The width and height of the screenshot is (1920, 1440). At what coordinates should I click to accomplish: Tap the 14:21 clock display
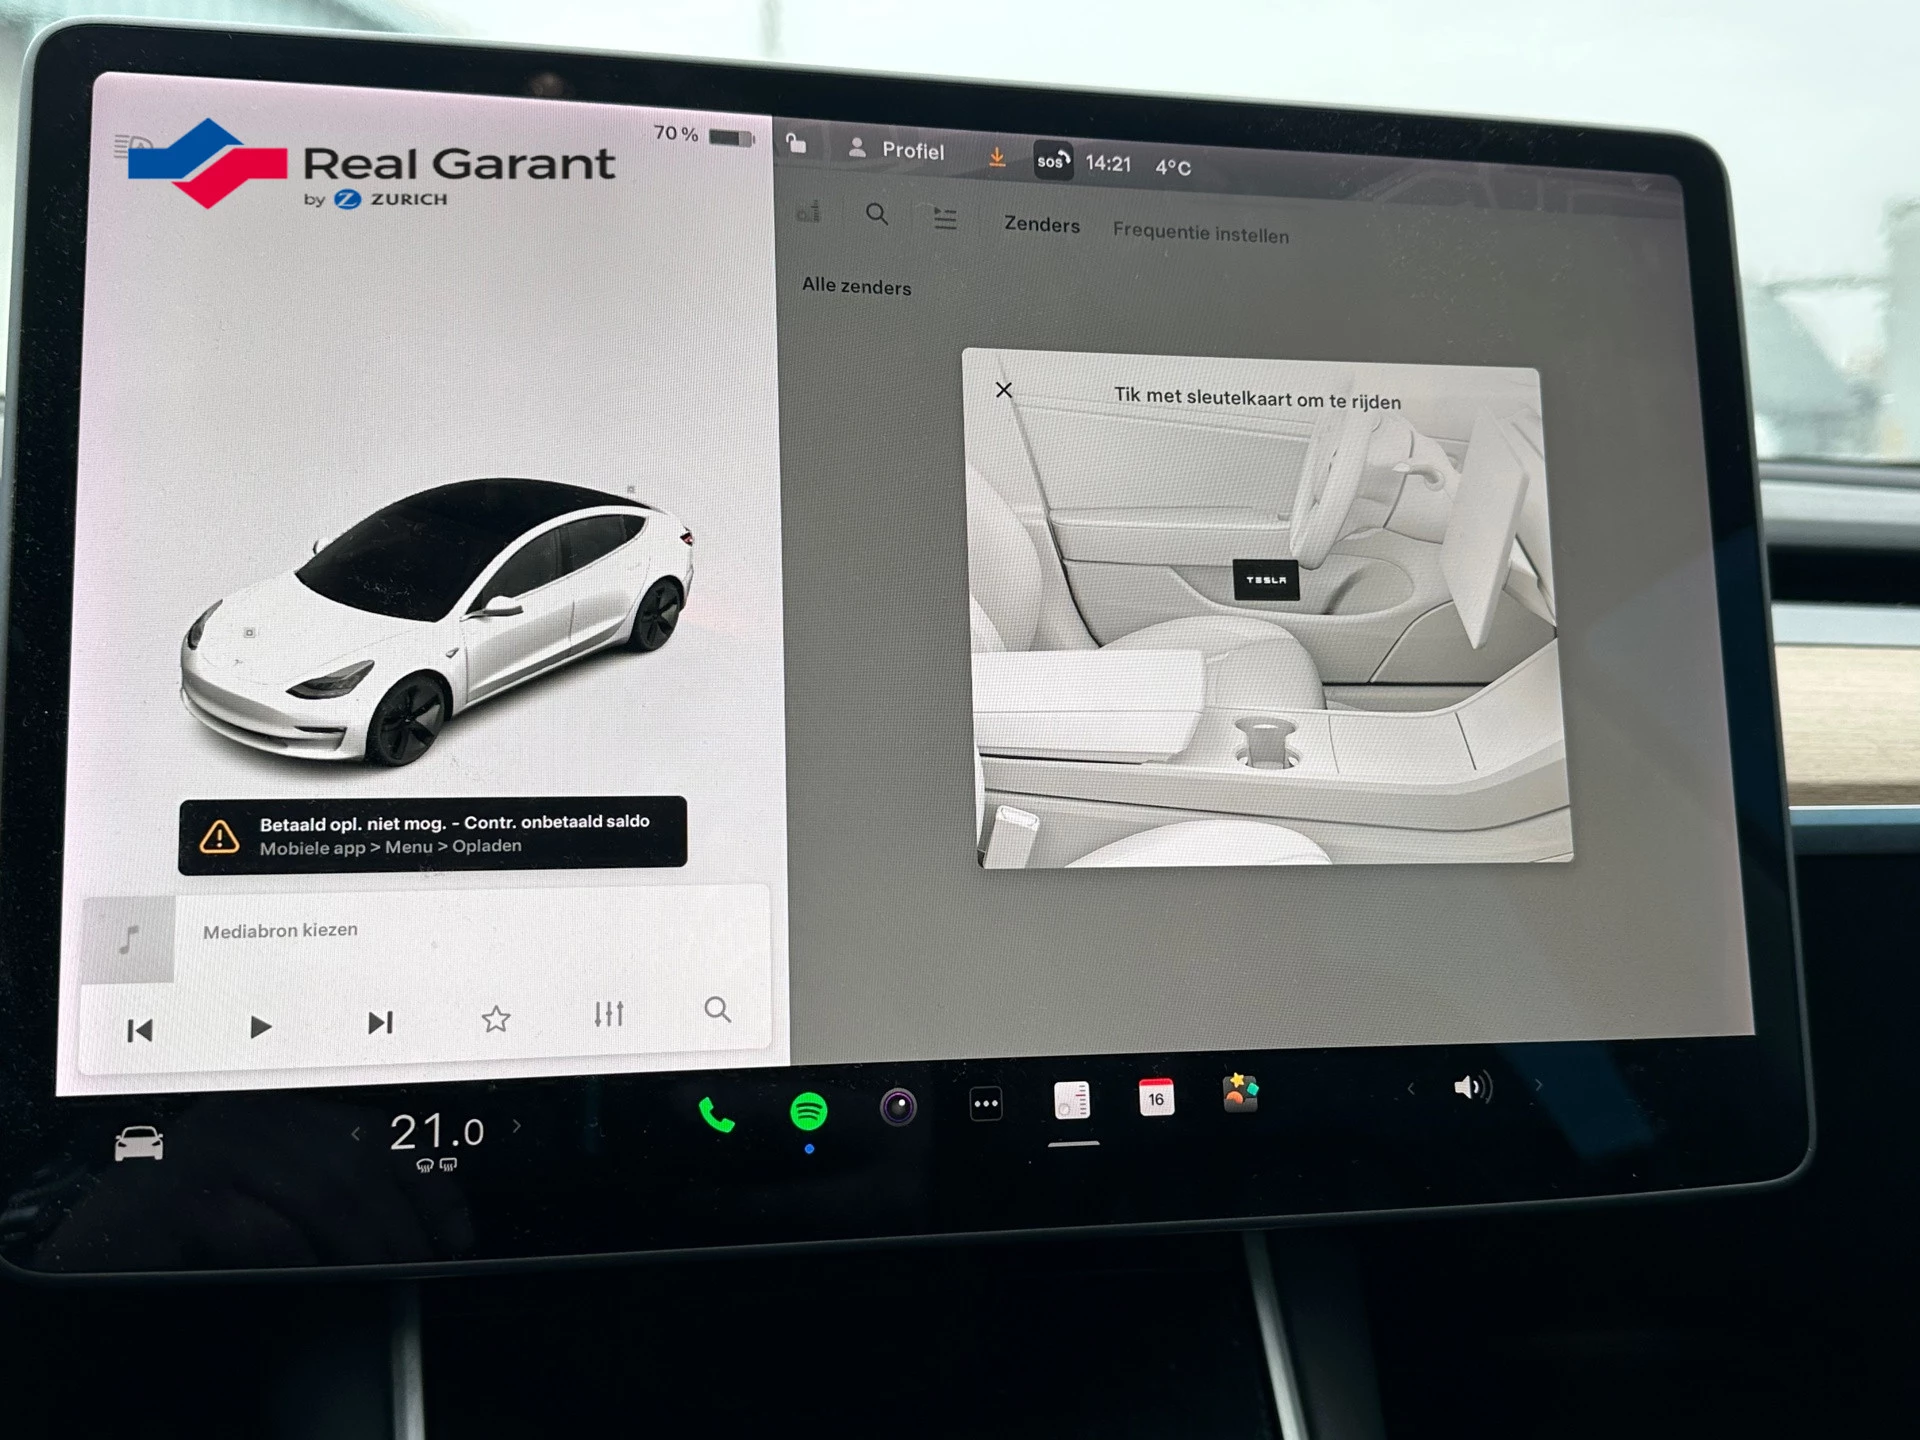pos(1108,163)
